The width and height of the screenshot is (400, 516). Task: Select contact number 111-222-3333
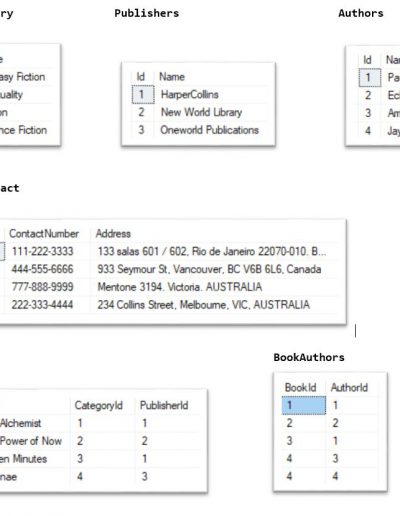42,251
